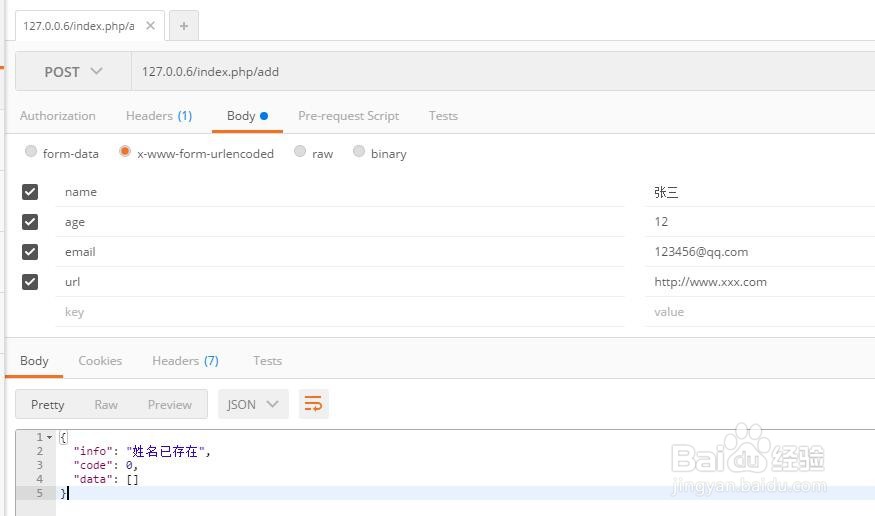Toggle the url parameter checkbox
This screenshot has height=516, width=875.
click(30, 282)
